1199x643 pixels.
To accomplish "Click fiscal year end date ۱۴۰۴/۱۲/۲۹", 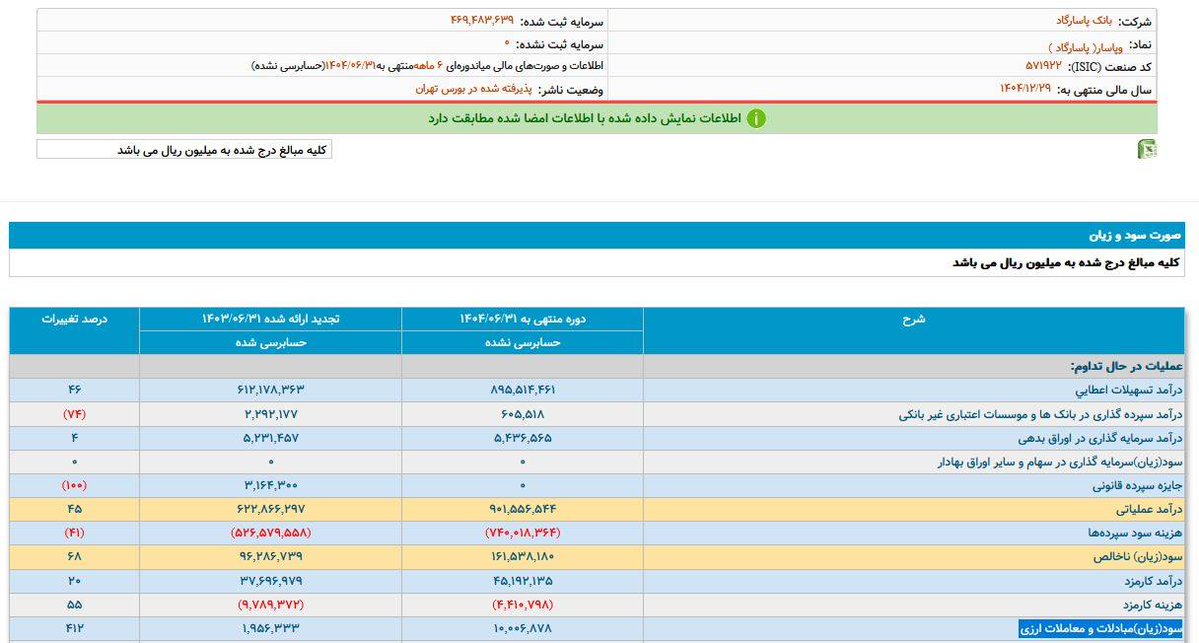I will click(x=1025, y=89).
